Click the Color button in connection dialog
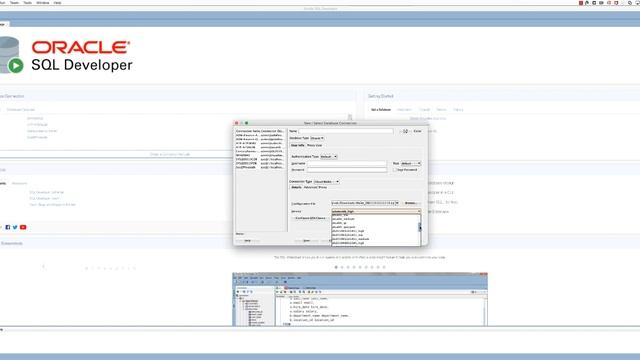 point(417,131)
